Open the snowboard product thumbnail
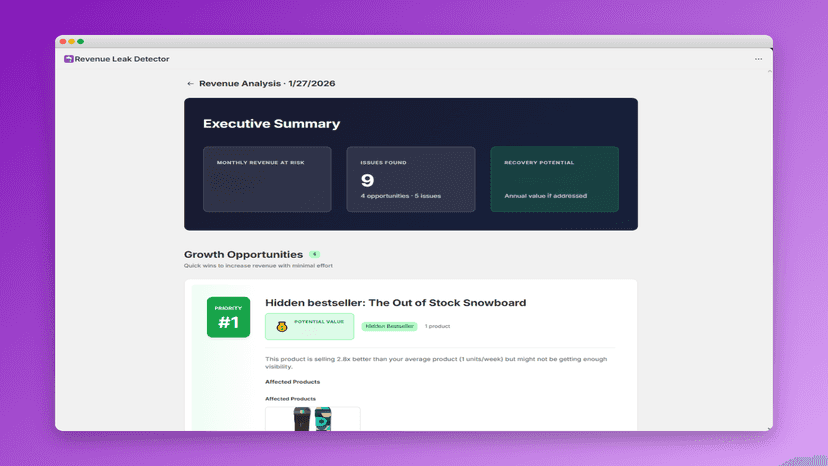 point(313,418)
